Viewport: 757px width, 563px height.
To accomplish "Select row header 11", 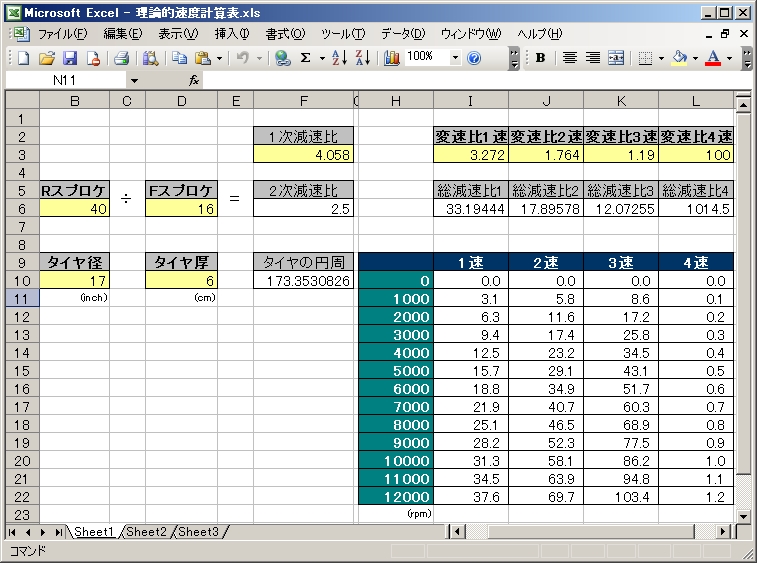I will pyautogui.click(x=22, y=299).
